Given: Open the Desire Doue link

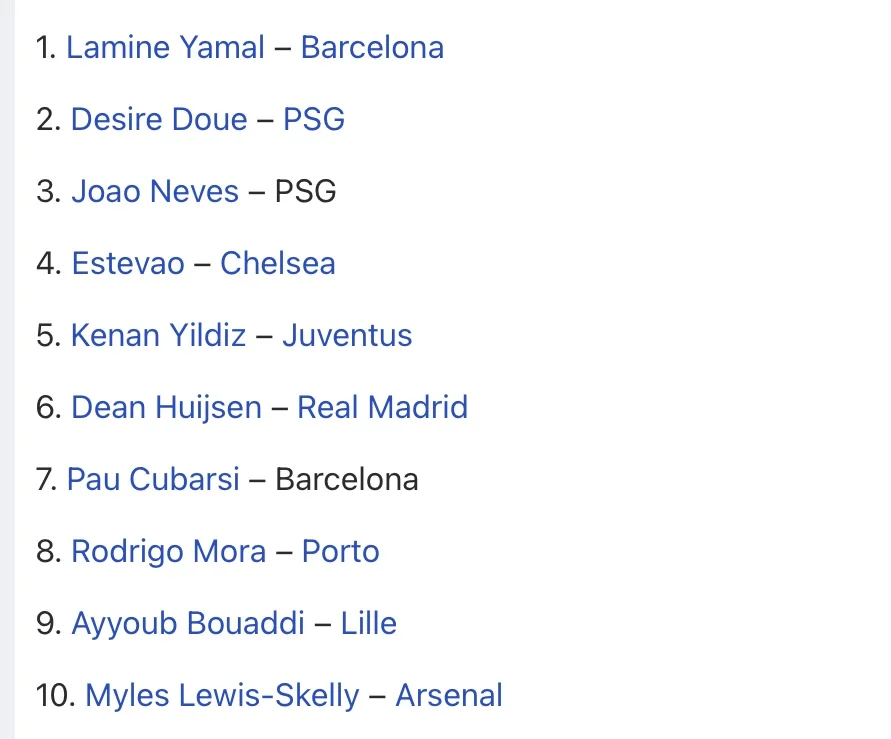Looking at the screenshot, I should (159, 120).
